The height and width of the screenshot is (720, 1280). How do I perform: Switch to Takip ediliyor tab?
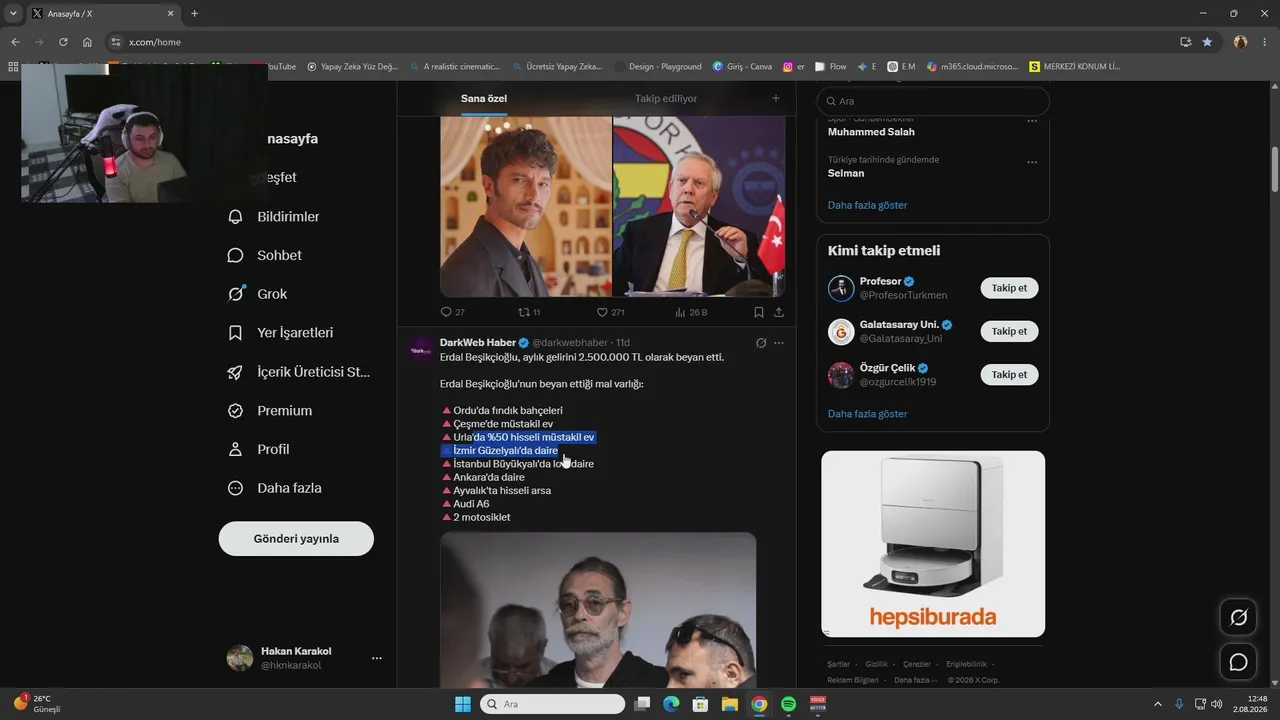[x=666, y=99]
